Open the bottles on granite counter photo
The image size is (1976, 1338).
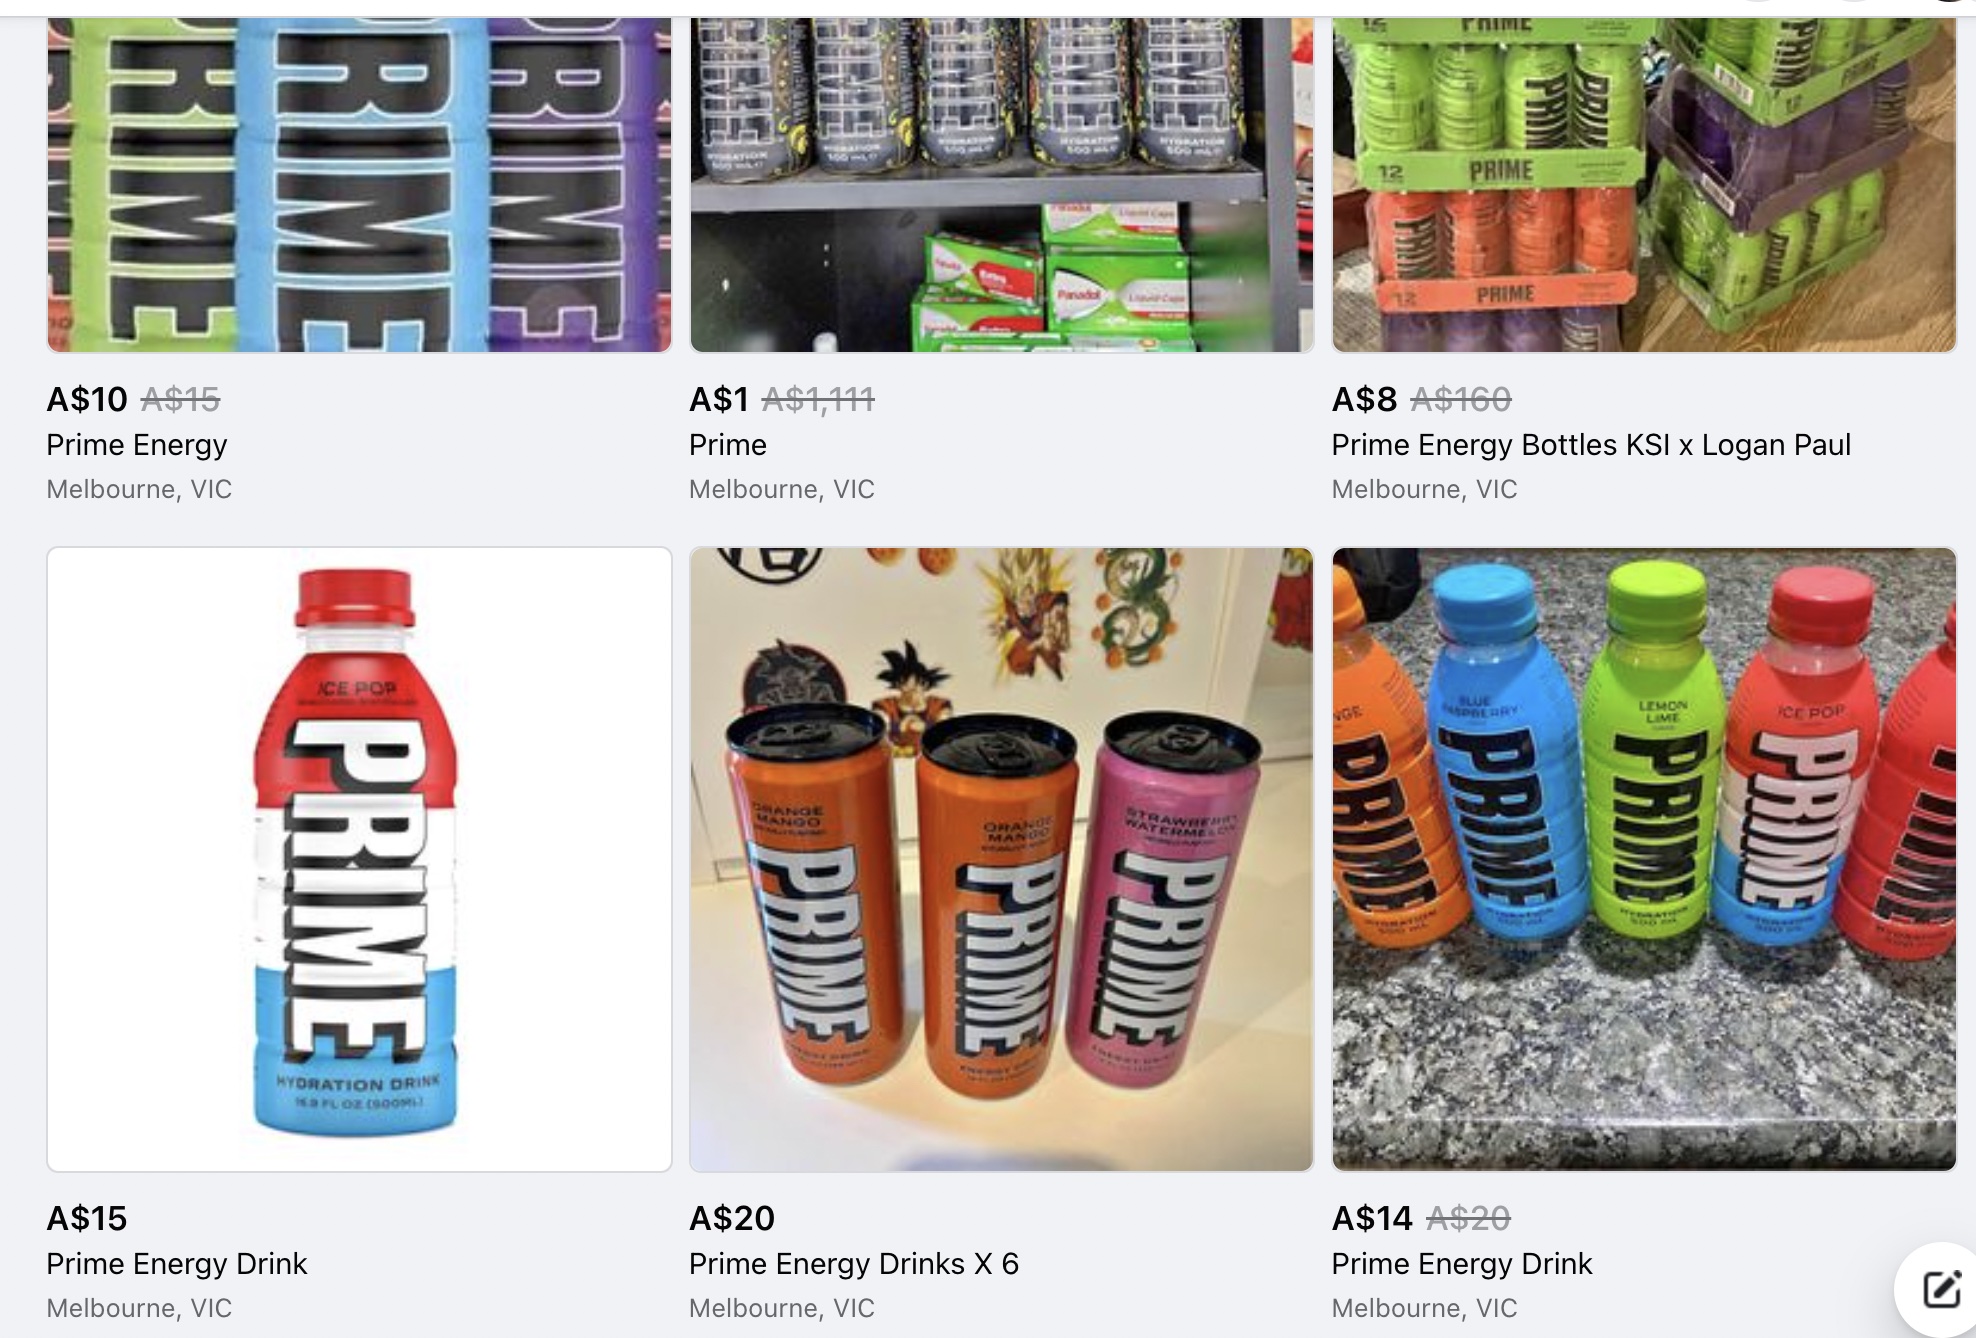coord(1644,859)
